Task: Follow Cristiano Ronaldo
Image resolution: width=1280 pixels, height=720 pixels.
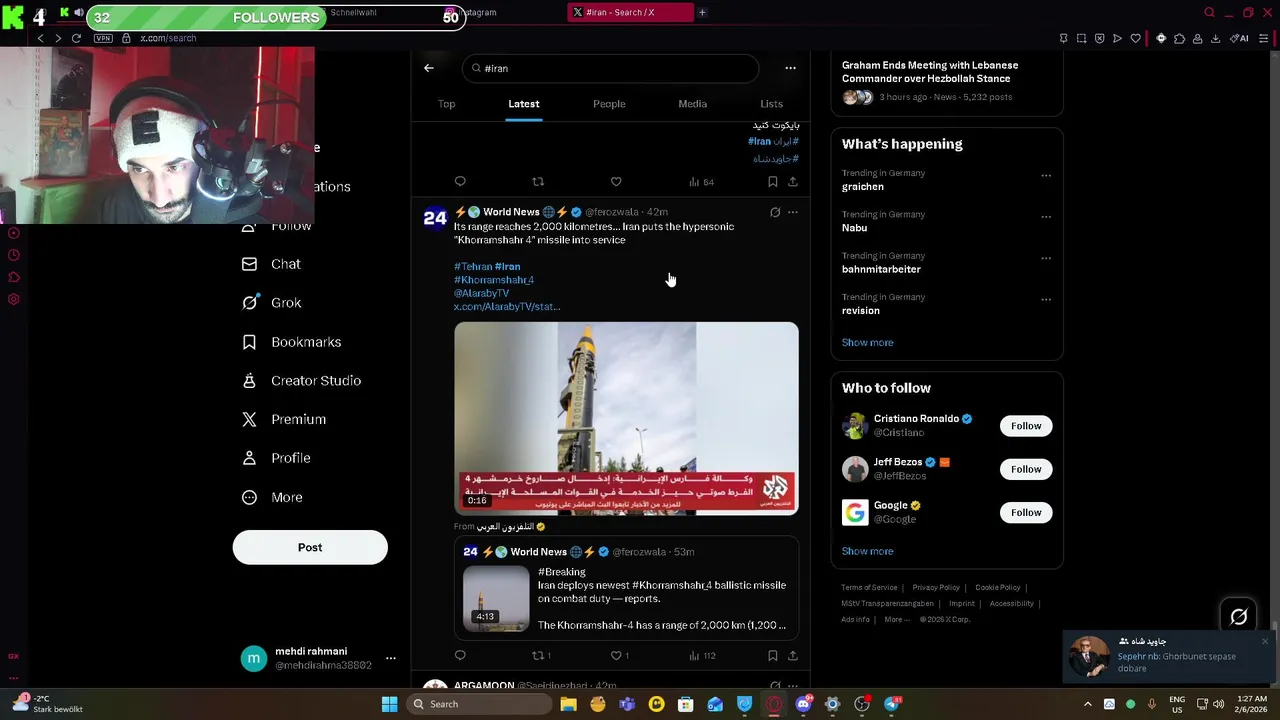Action: pos(1026,426)
